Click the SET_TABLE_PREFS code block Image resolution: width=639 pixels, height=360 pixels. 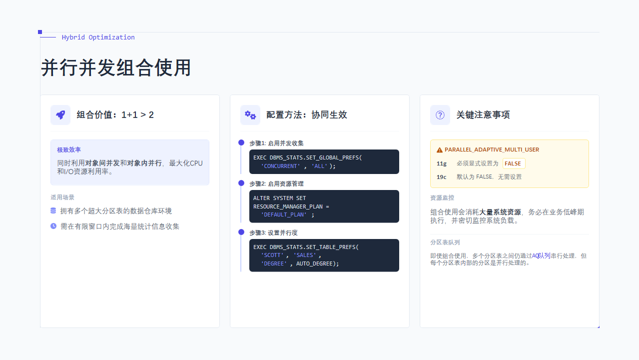324,255
